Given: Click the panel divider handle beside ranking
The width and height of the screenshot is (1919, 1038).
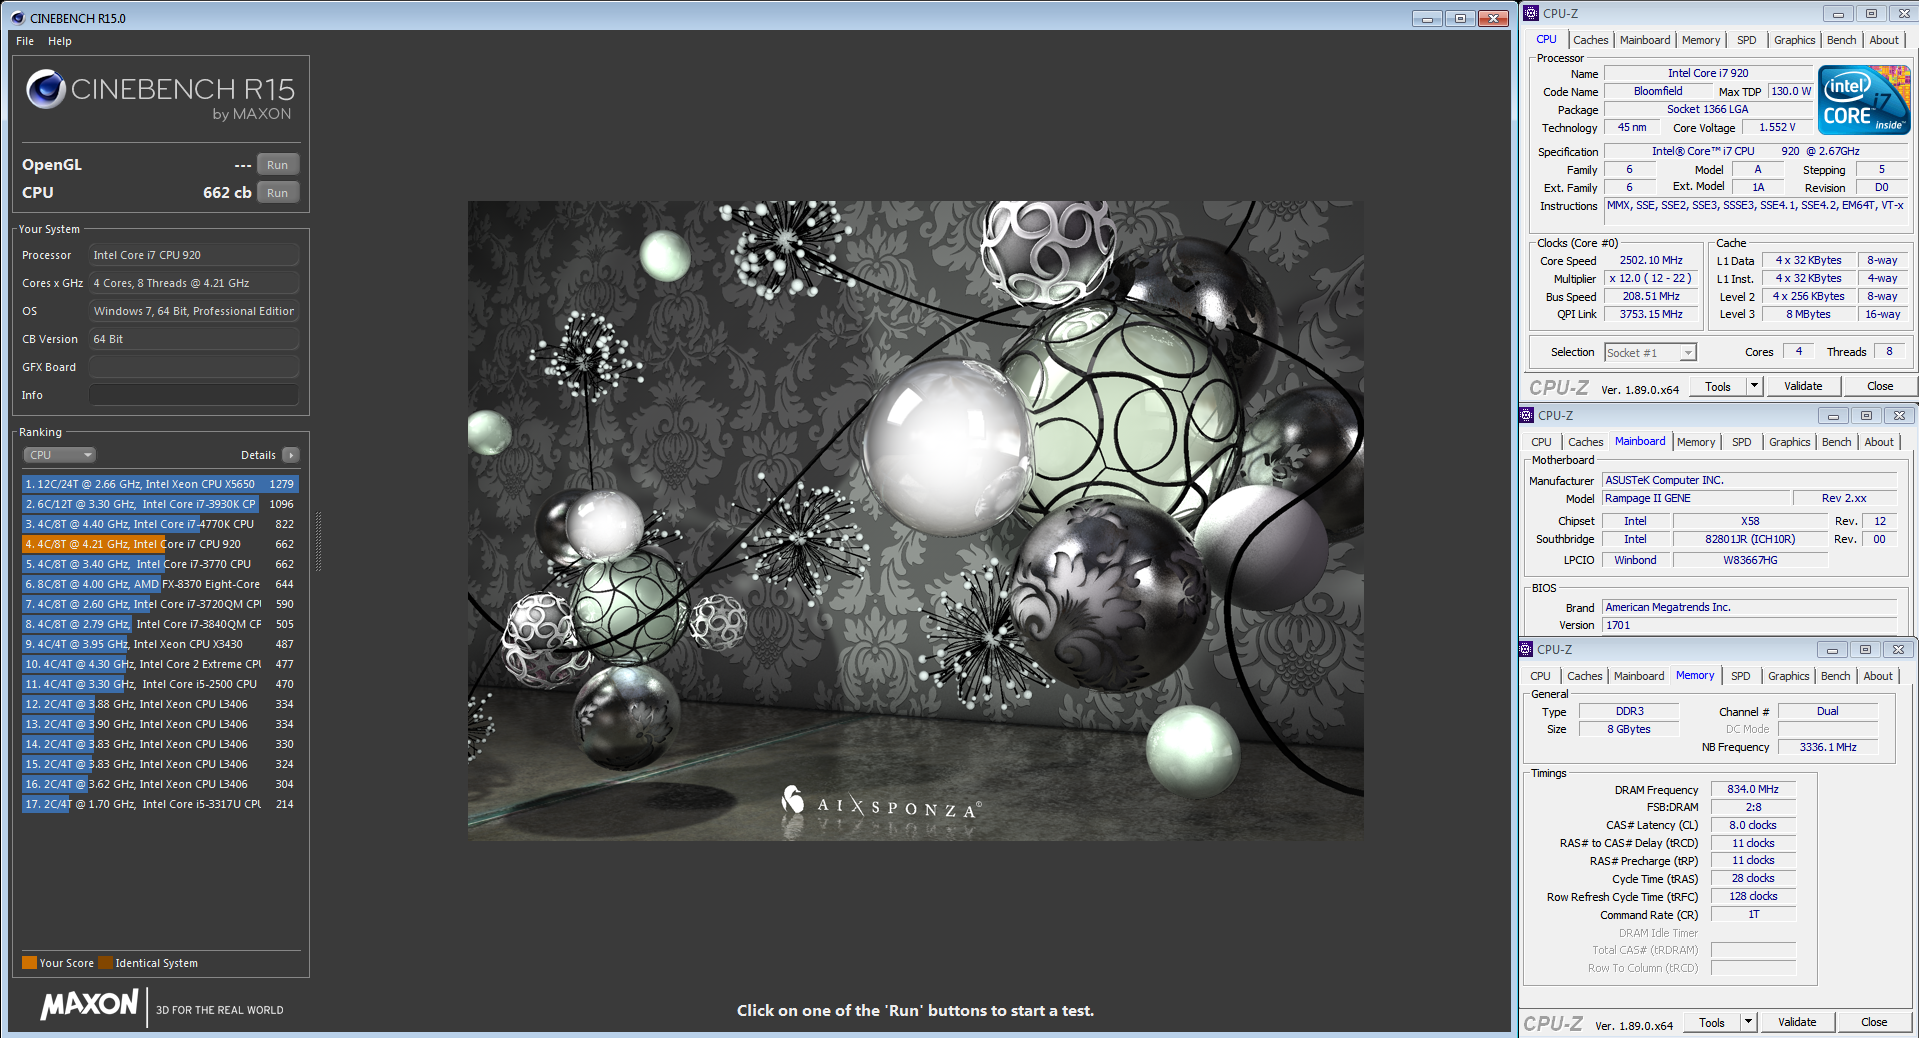Looking at the screenshot, I should [x=318, y=540].
